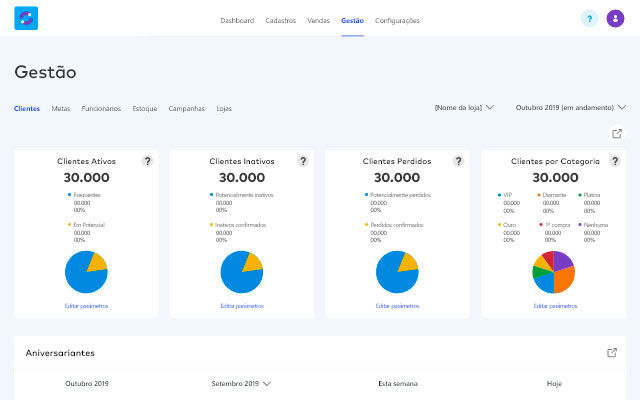Click the Clientes Inativos help question mark
The image size is (640, 400).
pyautogui.click(x=303, y=161)
